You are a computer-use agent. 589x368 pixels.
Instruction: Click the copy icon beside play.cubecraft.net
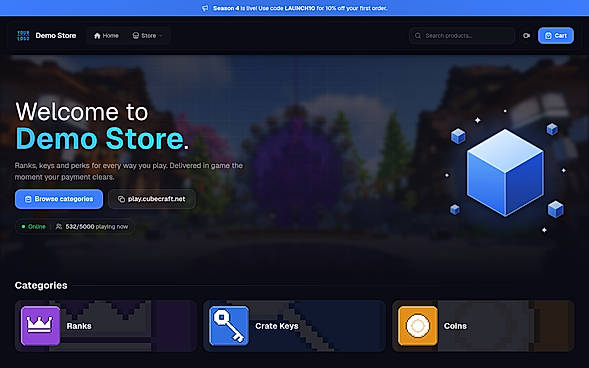click(121, 199)
